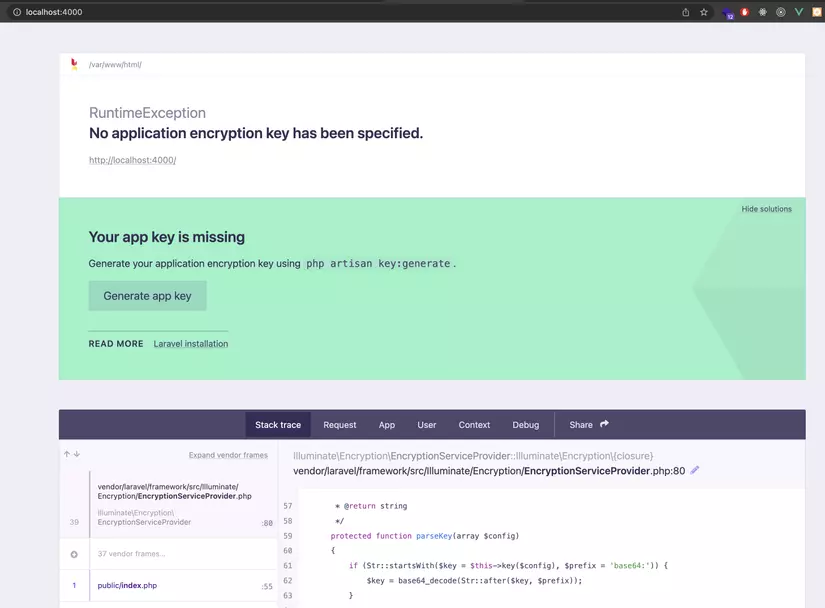Click the Laravel flame logo near /var/www/html/
Image resolution: width=825 pixels, height=608 pixels.
(72, 62)
